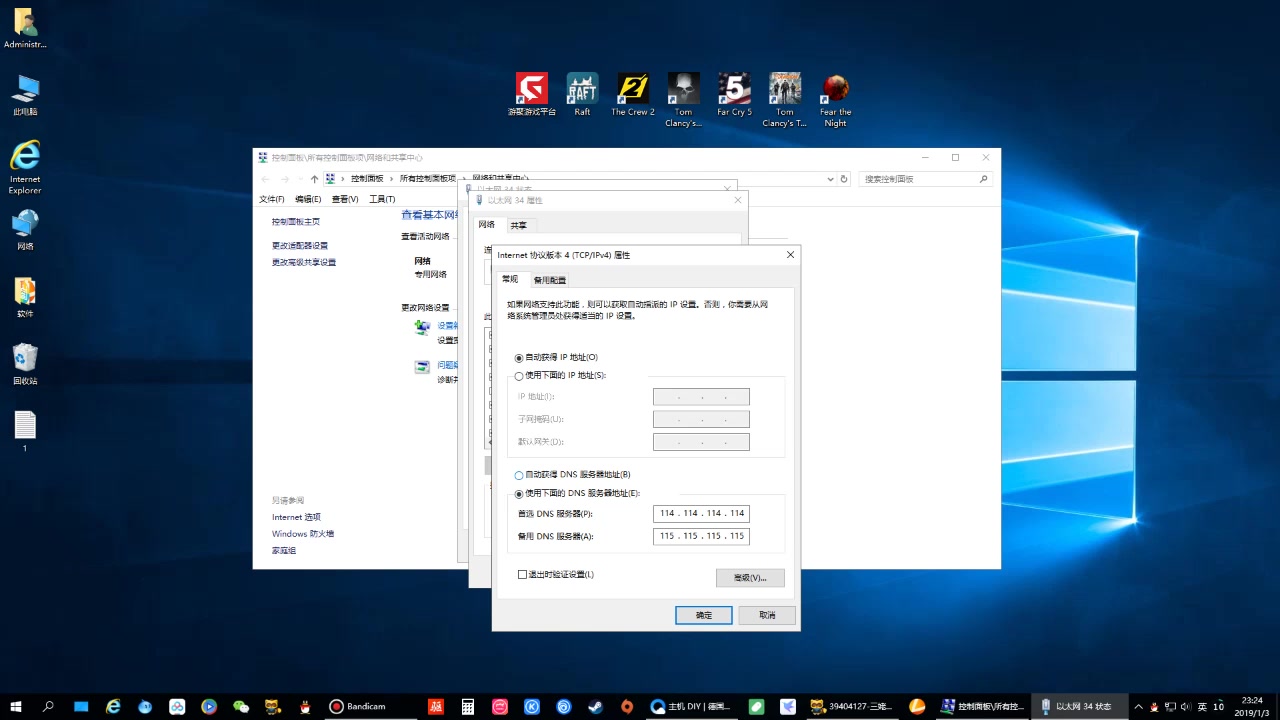Select 自动获得 IP 地址 radio button
The width and height of the screenshot is (1280, 720).
(x=519, y=357)
